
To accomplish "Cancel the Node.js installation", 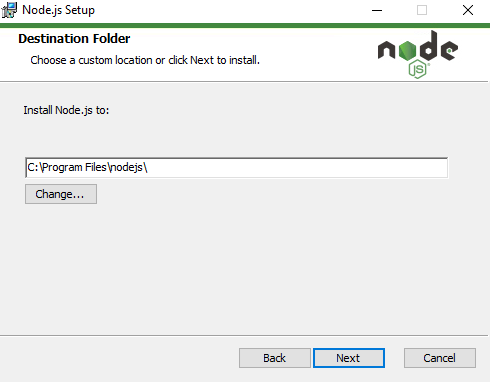I will pos(440,358).
